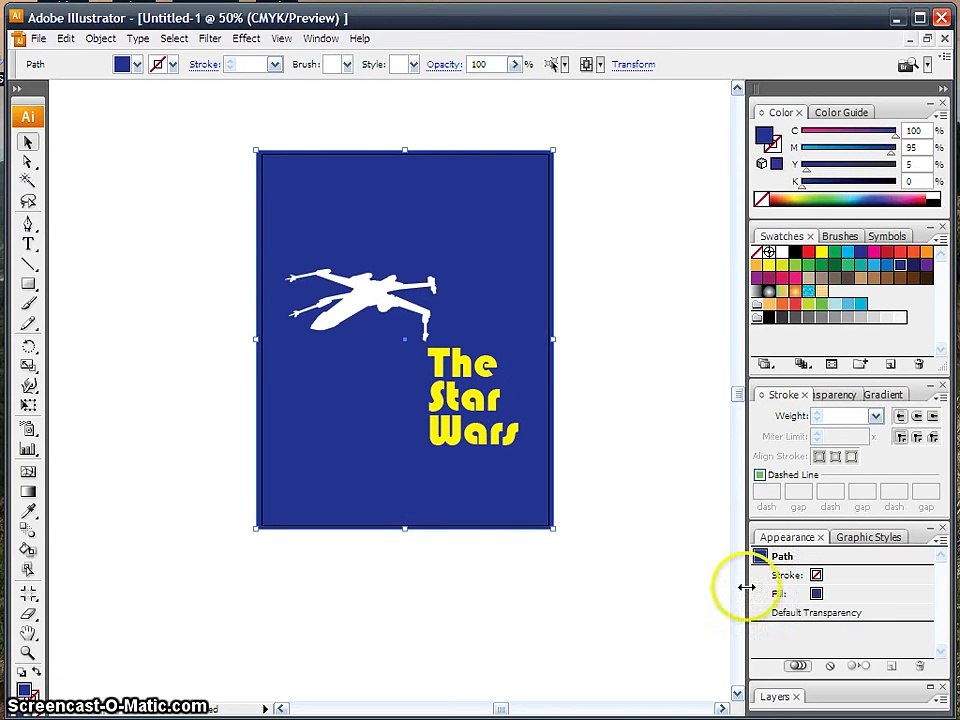
Task: Select the Eyedropper tool
Action: 28,511
